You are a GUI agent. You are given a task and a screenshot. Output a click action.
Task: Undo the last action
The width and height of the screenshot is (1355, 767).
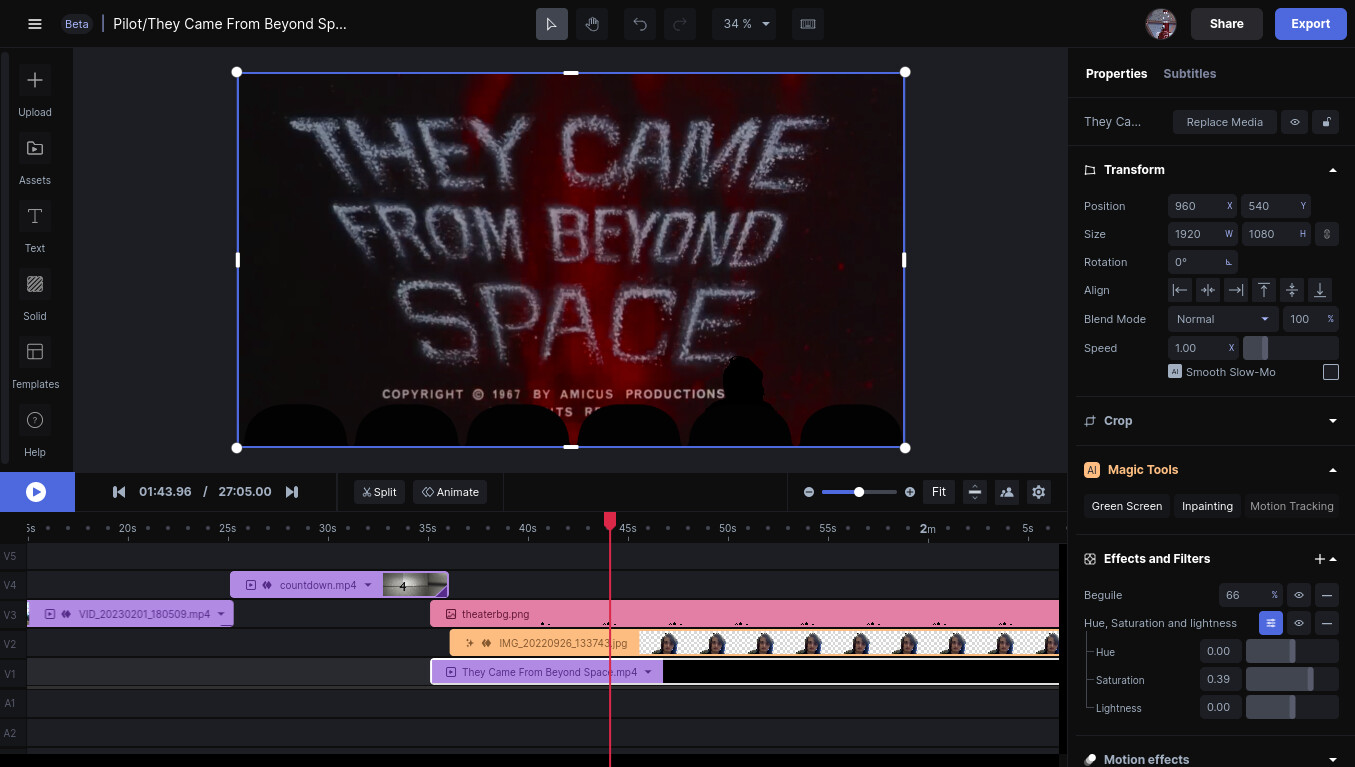(640, 24)
